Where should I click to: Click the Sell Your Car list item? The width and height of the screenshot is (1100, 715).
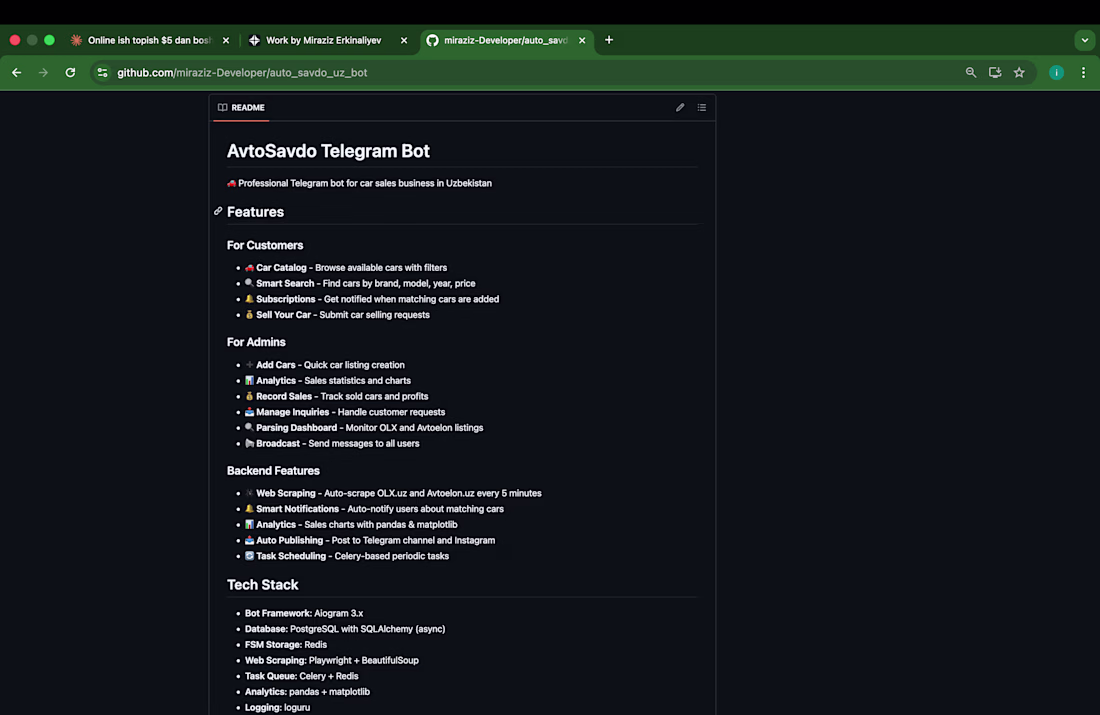tap(337, 315)
